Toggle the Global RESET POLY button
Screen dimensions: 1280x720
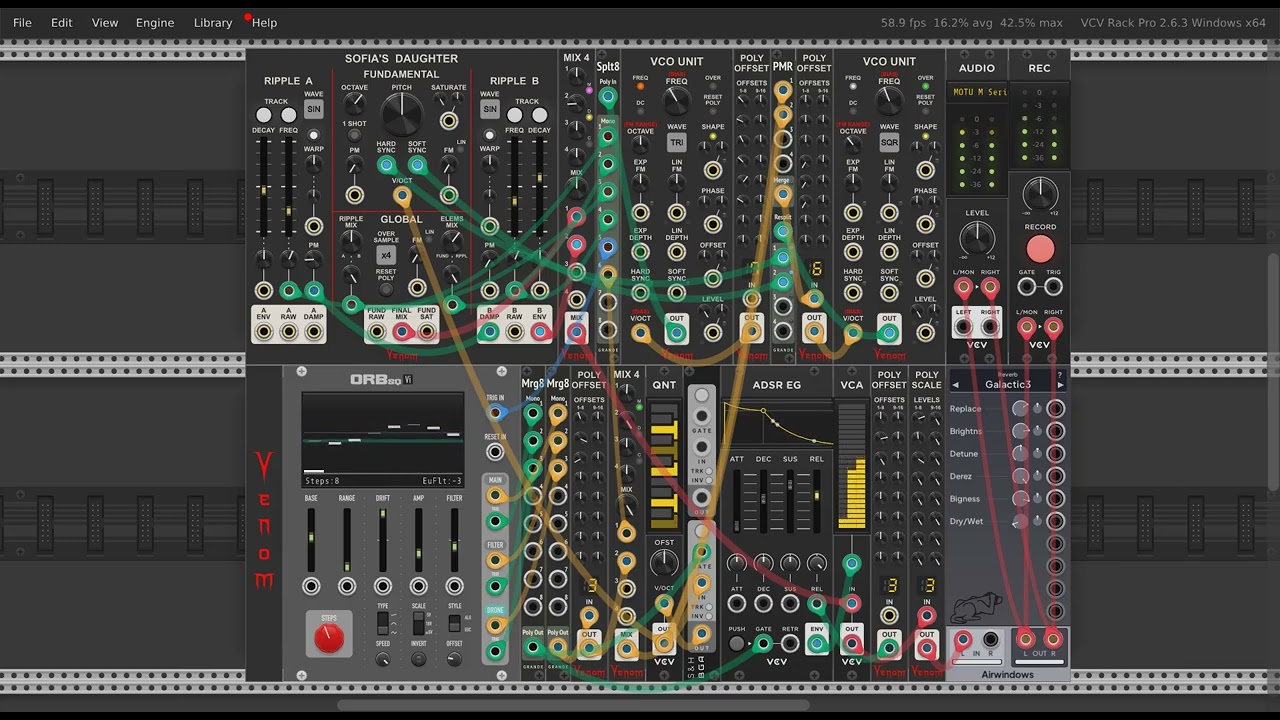click(386, 289)
